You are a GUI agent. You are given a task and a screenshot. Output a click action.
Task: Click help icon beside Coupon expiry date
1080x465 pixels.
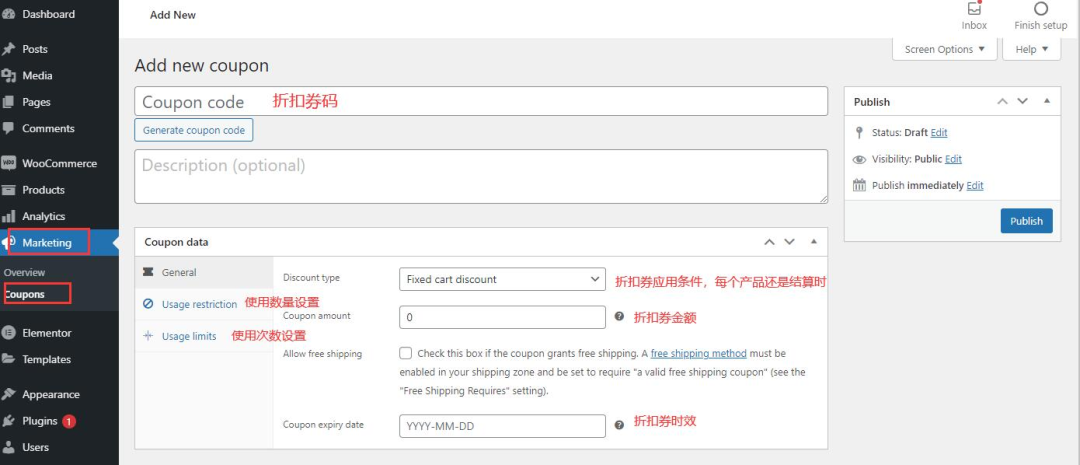(x=619, y=424)
